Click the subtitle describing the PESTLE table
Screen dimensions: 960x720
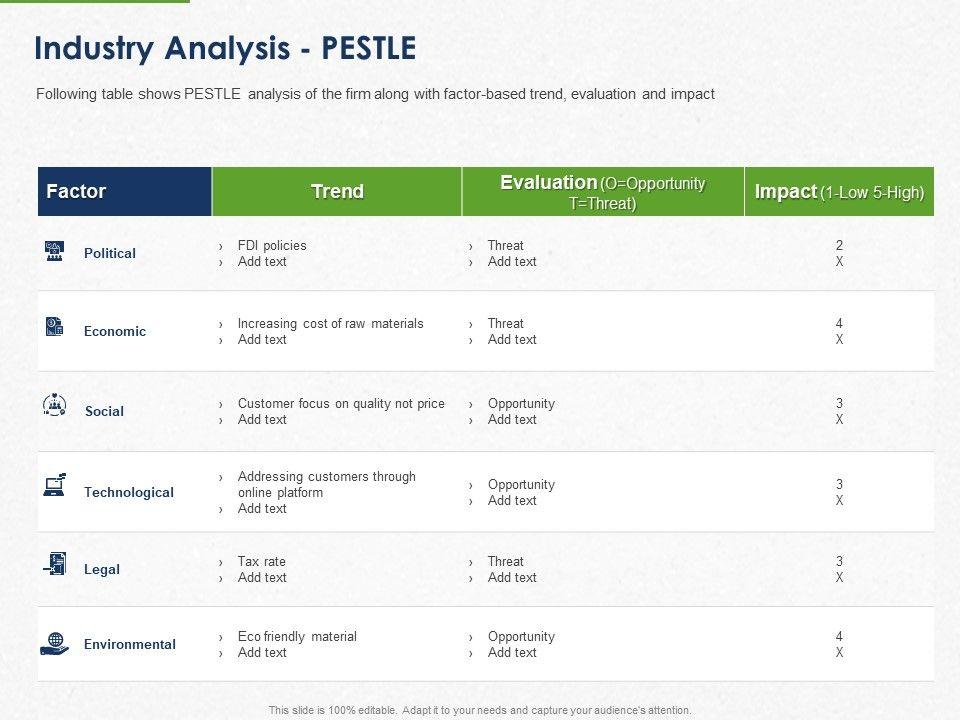tap(375, 94)
